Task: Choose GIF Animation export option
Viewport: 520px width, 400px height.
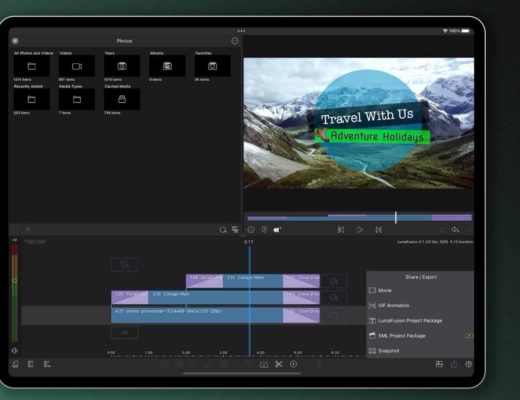Action: [x=420, y=305]
